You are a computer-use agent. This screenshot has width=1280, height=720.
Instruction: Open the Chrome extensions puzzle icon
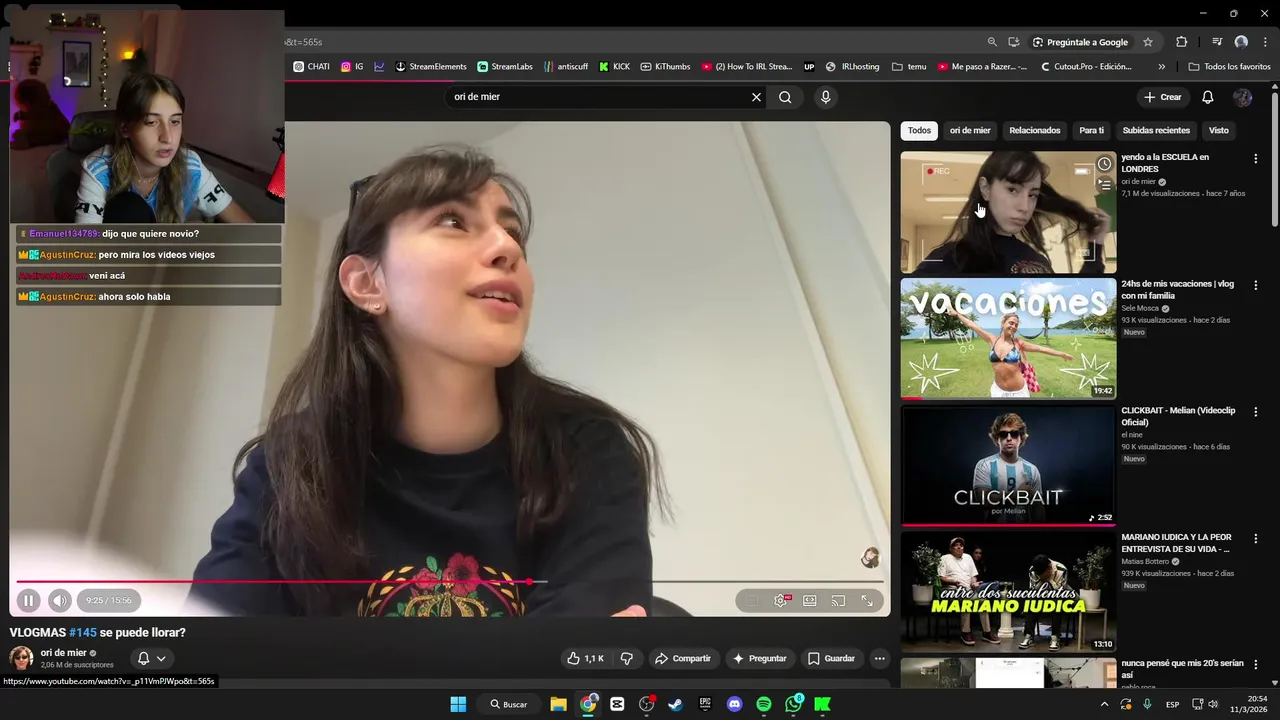pyautogui.click(x=1182, y=42)
